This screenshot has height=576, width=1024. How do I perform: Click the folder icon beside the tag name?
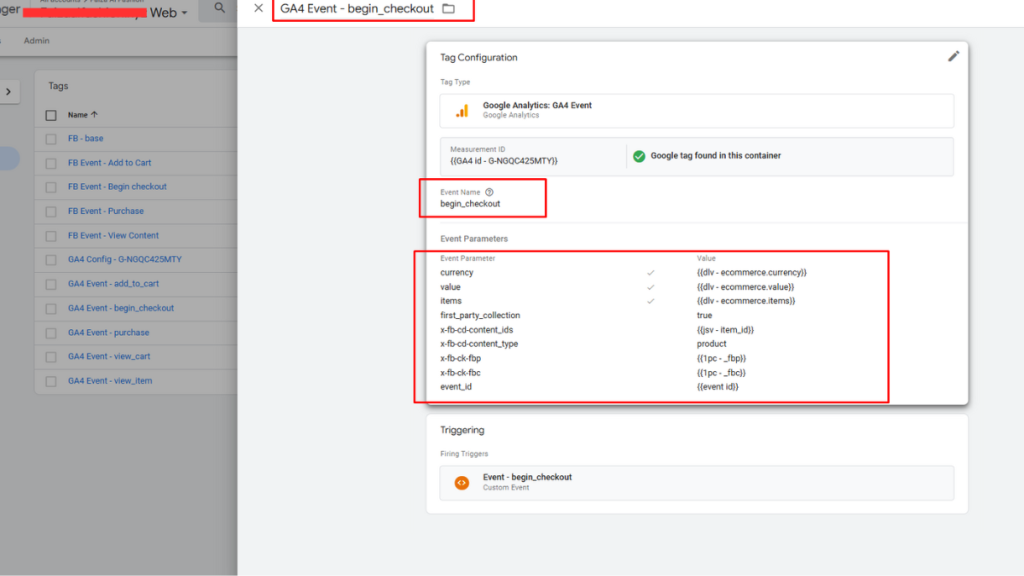pyautogui.click(x=449, y=8)
